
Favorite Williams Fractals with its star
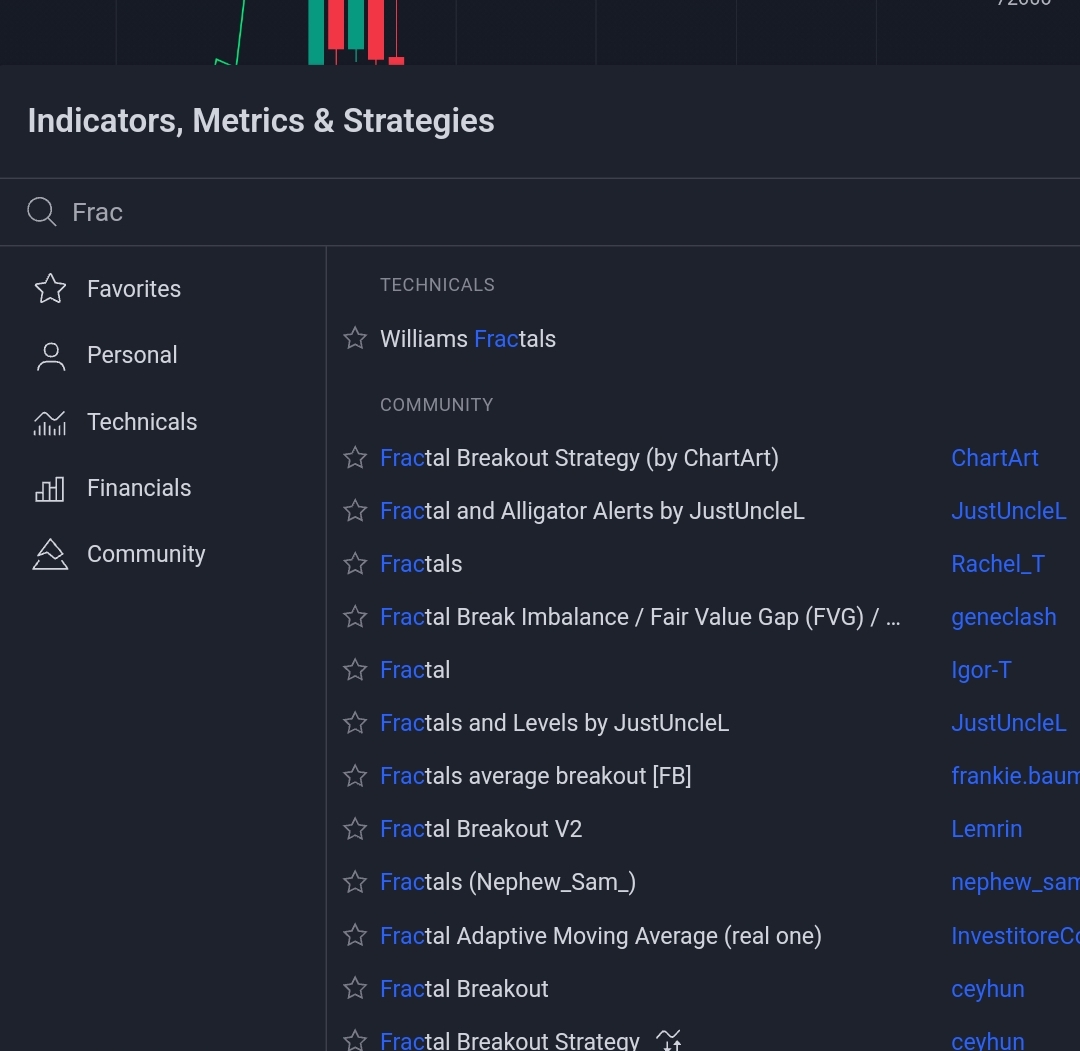[x=355, y=338]
